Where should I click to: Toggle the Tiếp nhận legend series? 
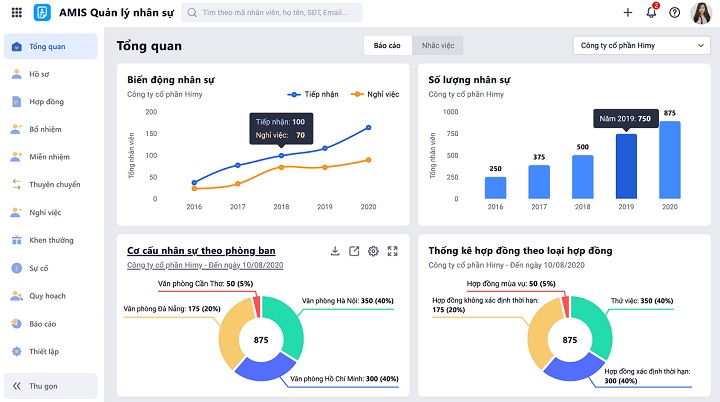(313, 94)
